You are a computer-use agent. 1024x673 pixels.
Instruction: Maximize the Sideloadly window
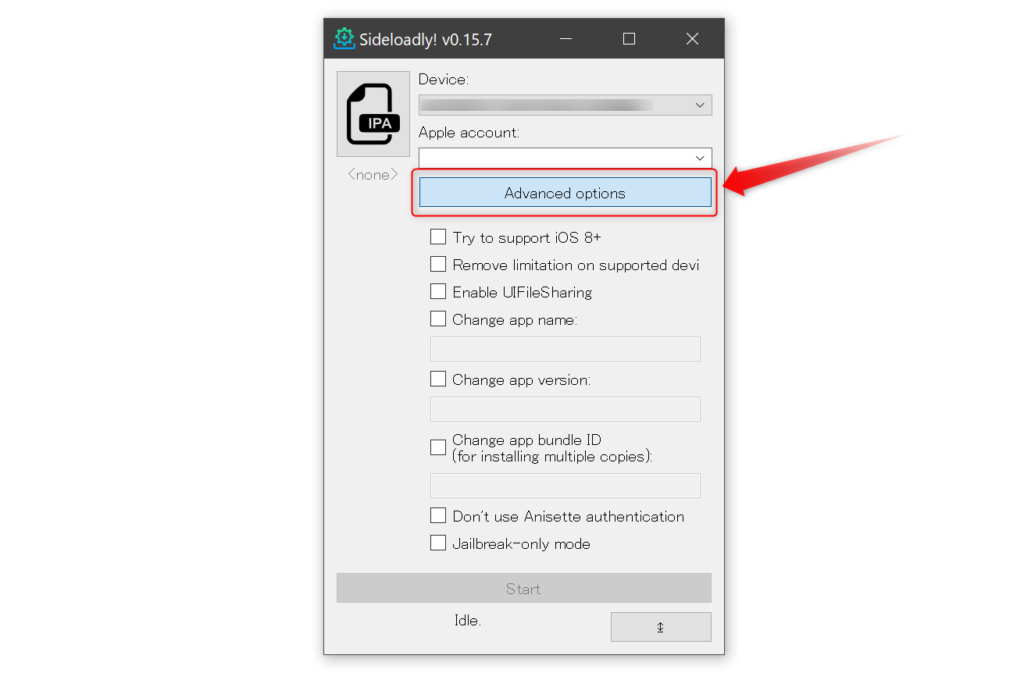click(x=629, y=39)
